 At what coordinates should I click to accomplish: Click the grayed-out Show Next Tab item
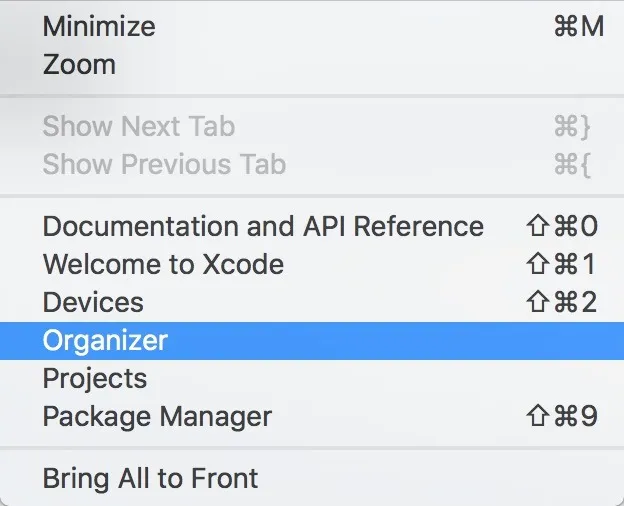138,127
